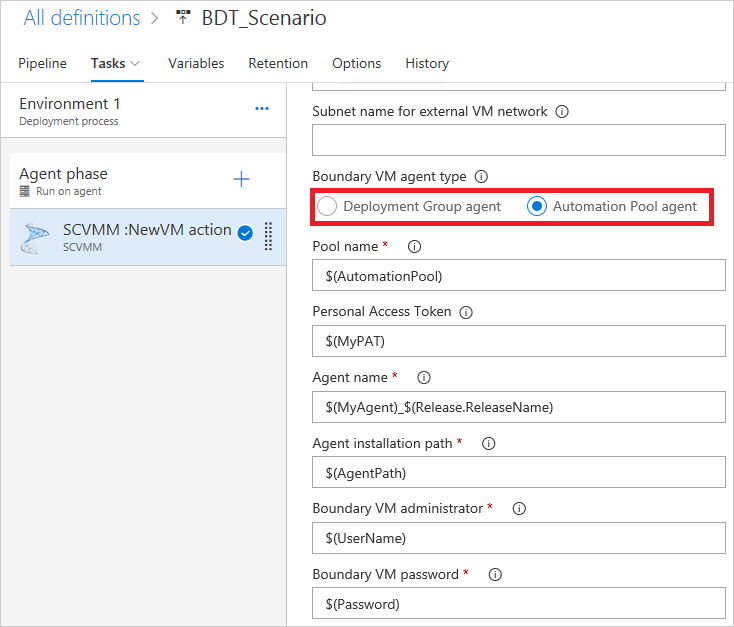
Task: Select Automation Pool agent radio button
Action: pyautogui.click(x=536, y=206)
